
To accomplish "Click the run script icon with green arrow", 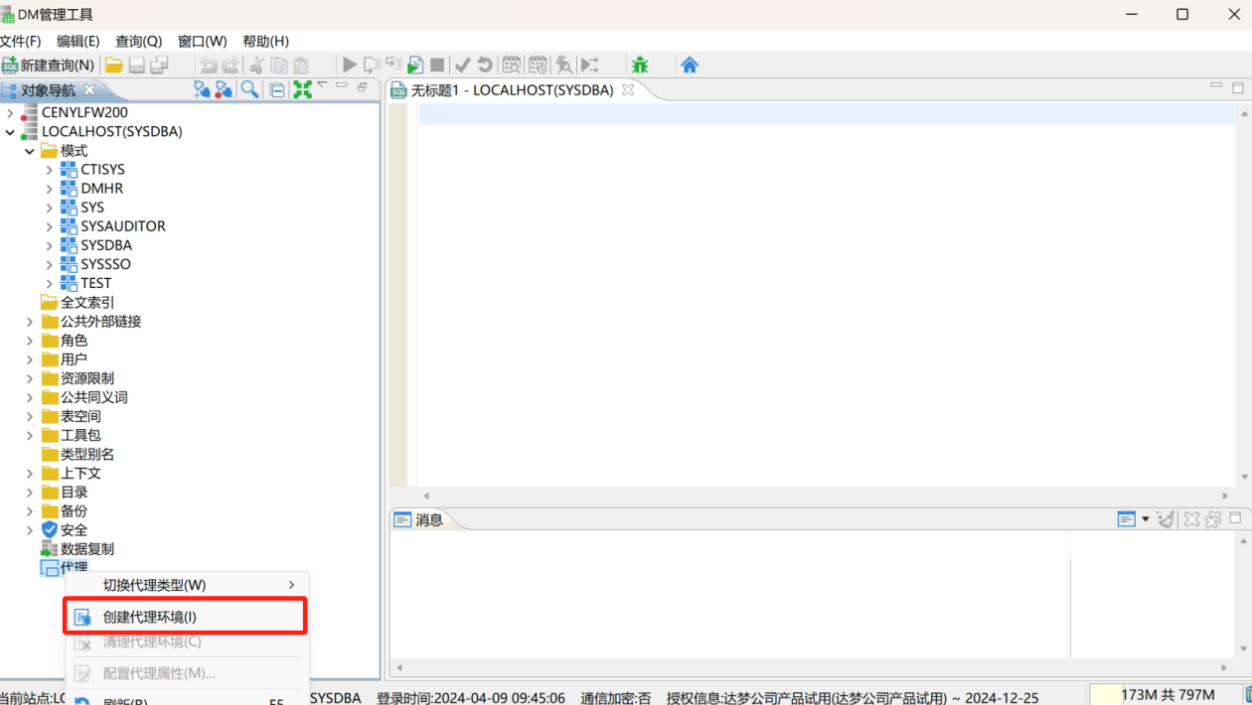I will tap(414, 65).
